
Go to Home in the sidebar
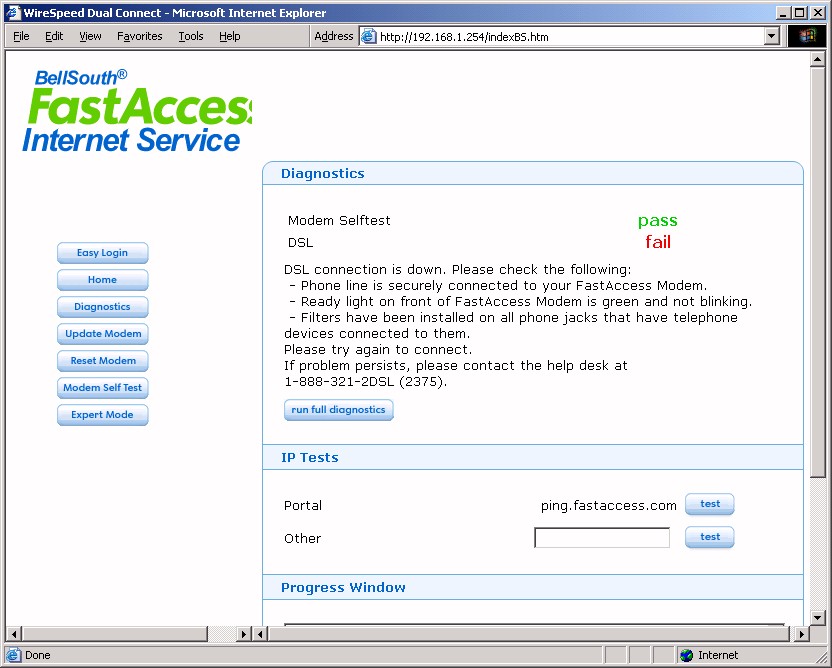[102, 280]
